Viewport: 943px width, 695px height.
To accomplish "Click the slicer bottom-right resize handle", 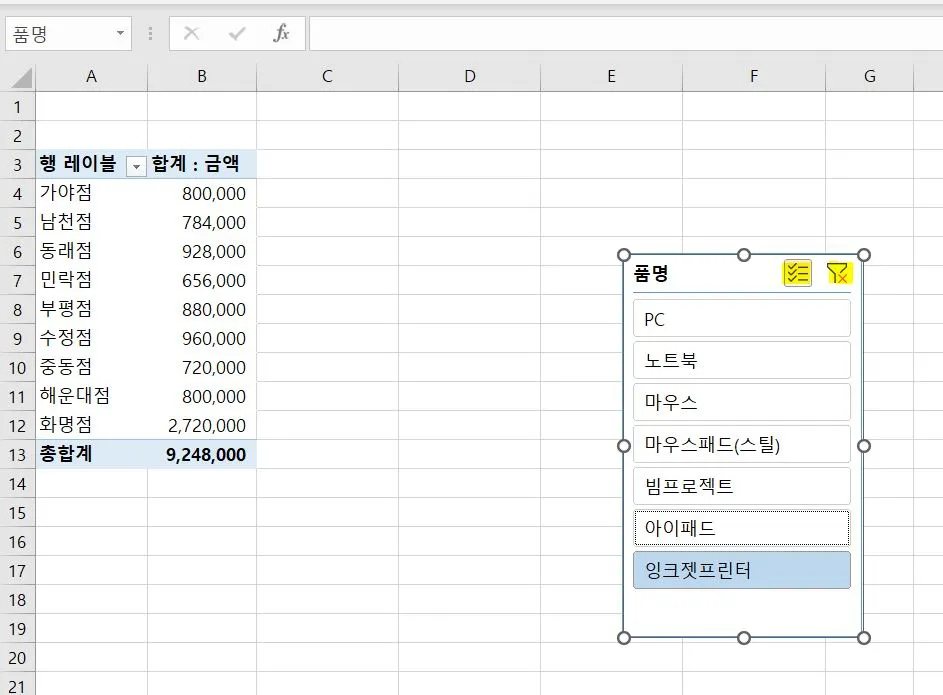I will click(864, 638).
